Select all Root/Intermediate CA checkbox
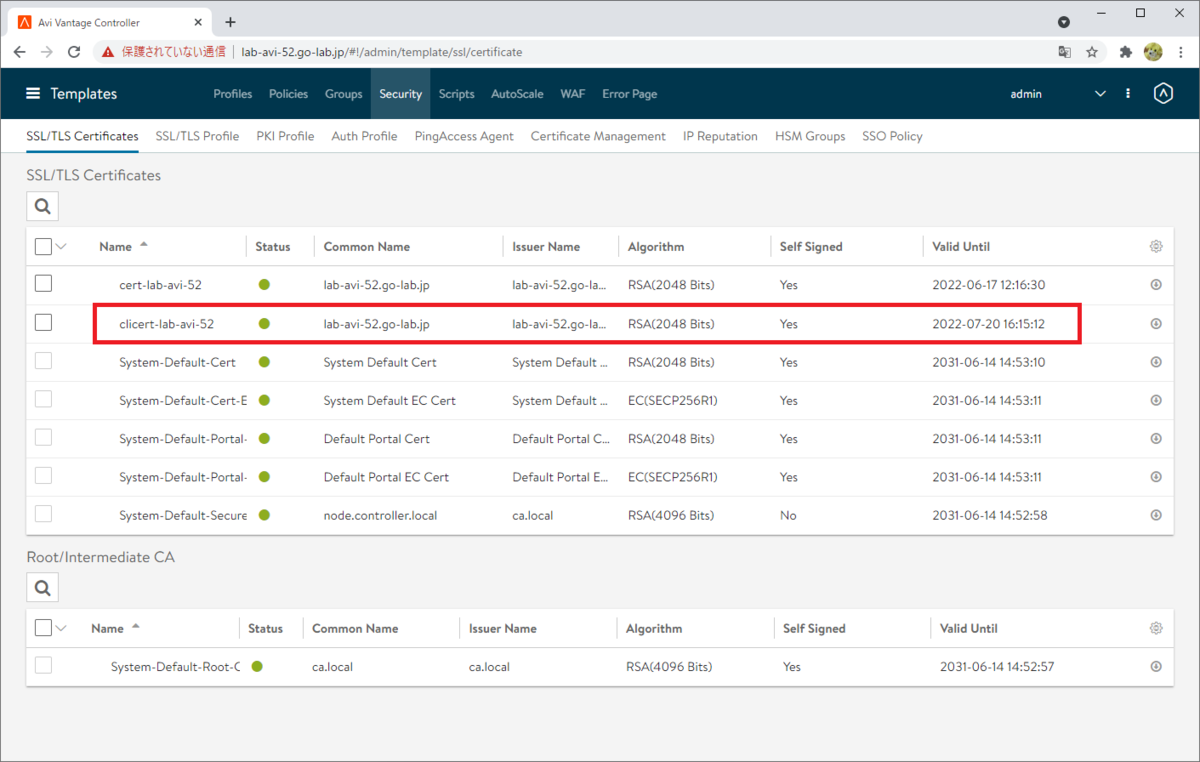Viewport: 1200px width, 762px height. click(43, 628)
